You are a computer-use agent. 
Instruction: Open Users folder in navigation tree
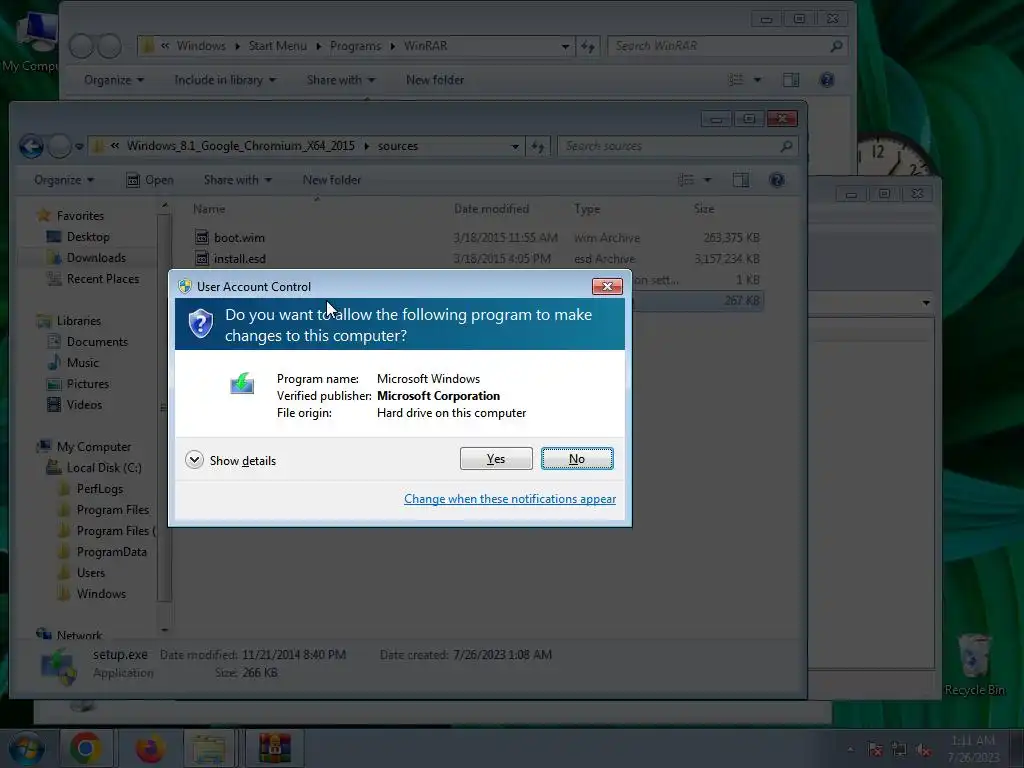point(90,573)
